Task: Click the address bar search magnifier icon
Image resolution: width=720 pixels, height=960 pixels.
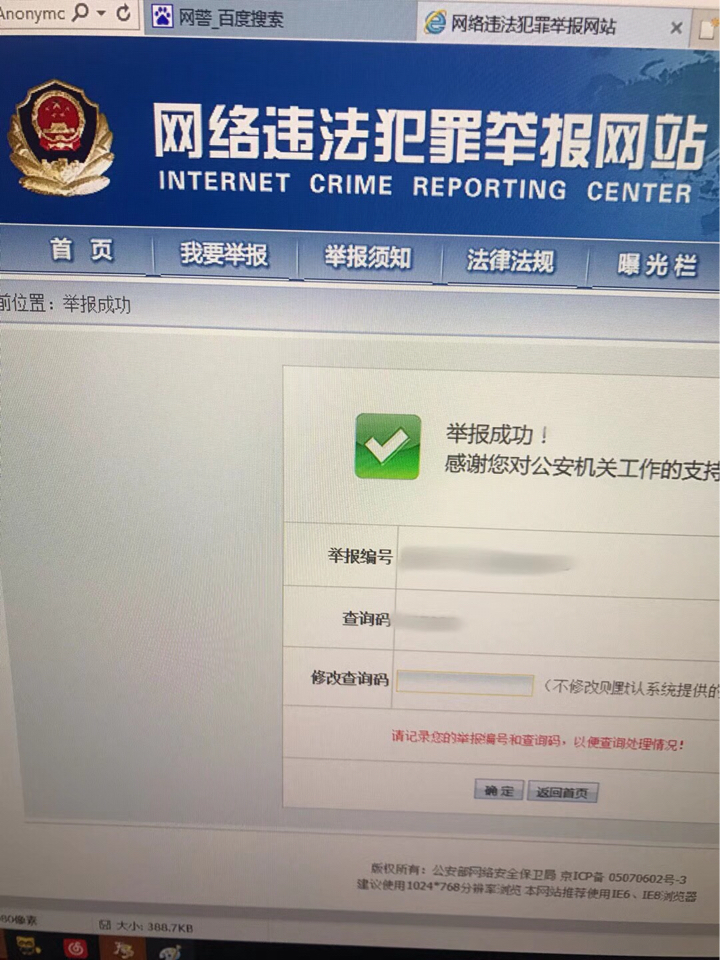Action: 80,12
